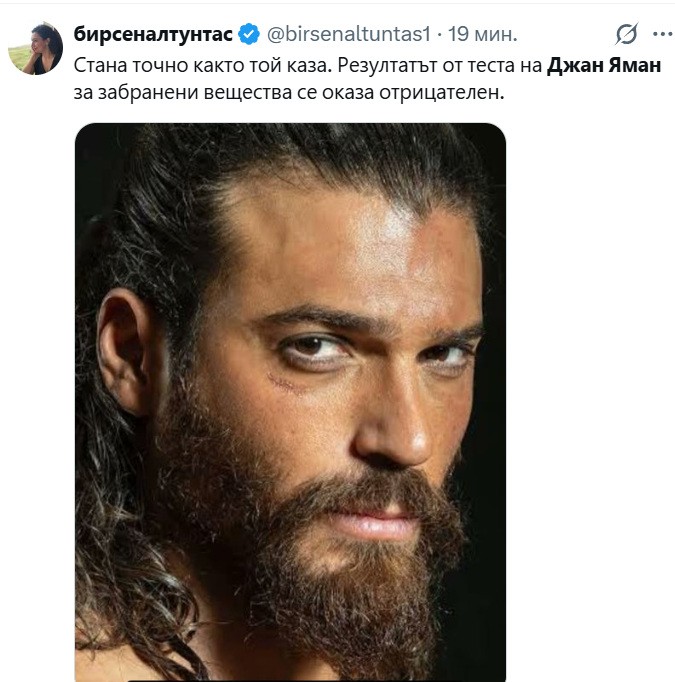Open the three-dot more options menu
The height and width of the screenshot is (682, 675).
pyautogui.click(x=662, y=34)
